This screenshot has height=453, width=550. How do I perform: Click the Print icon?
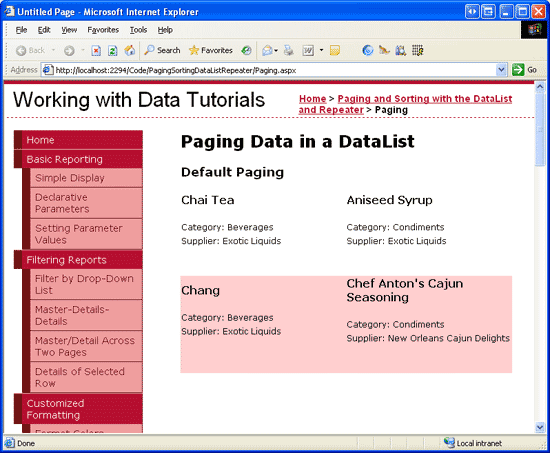288,51
